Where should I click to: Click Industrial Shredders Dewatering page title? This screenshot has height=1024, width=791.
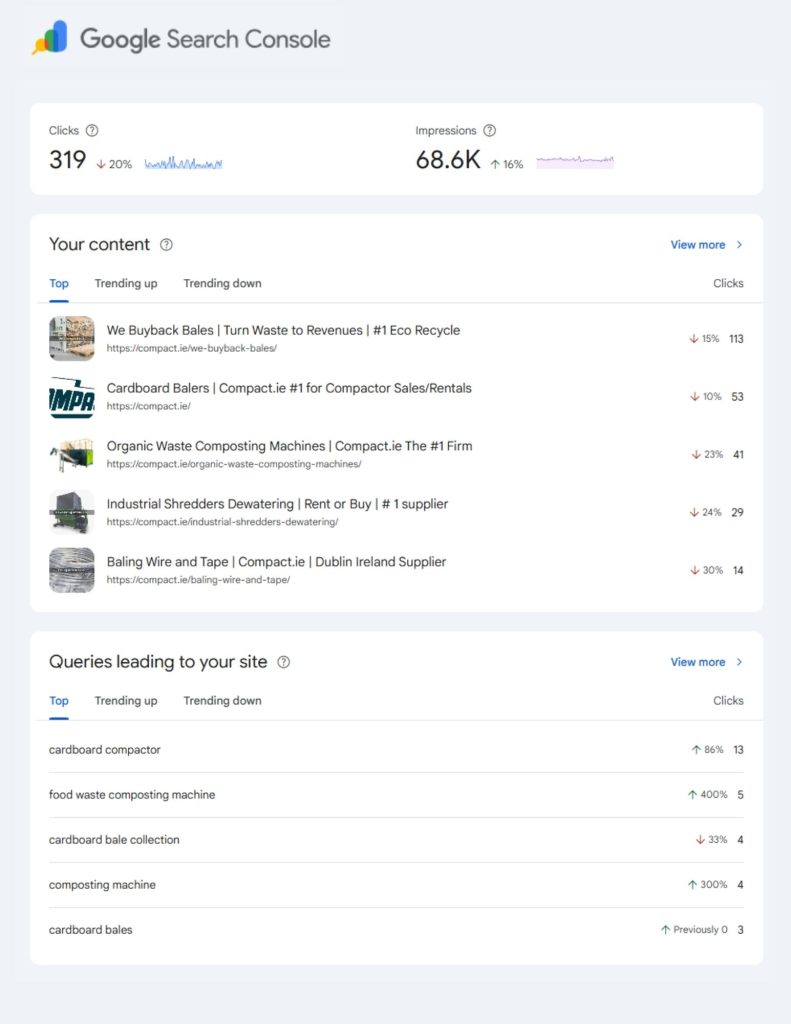[x=277, y=504]
